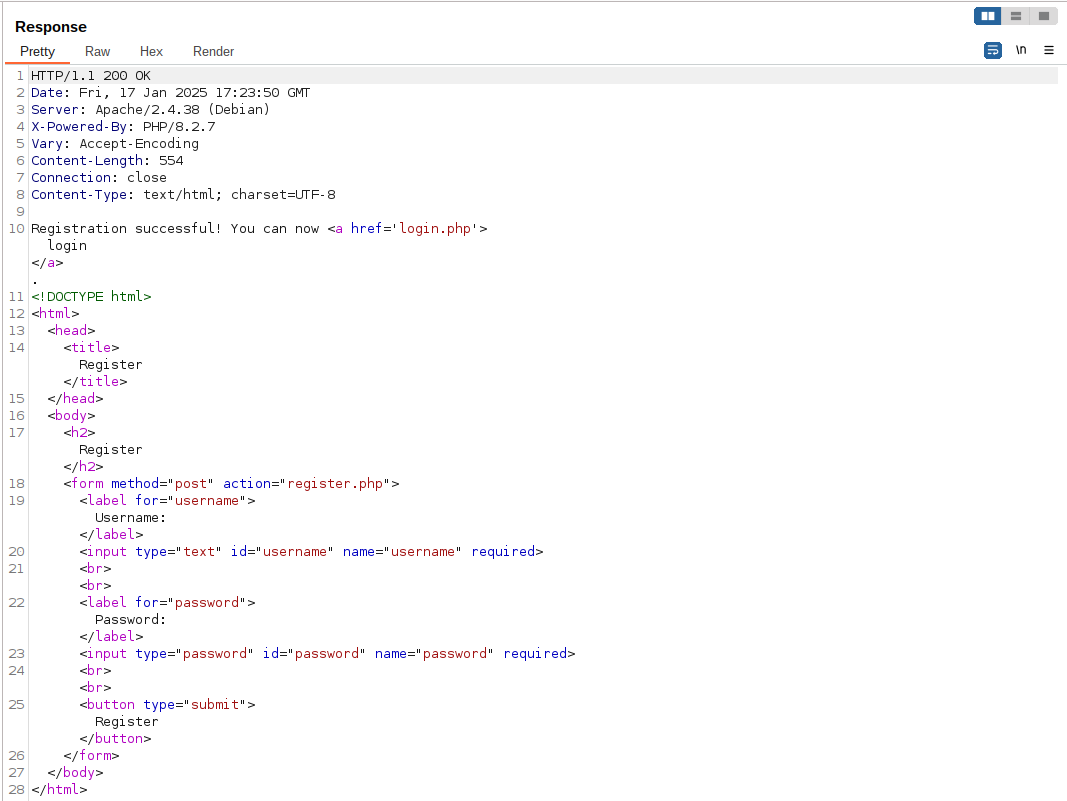Show non-printable characters with \n button
This screenshot has height=801, width=1067.
coord(1021,50)
